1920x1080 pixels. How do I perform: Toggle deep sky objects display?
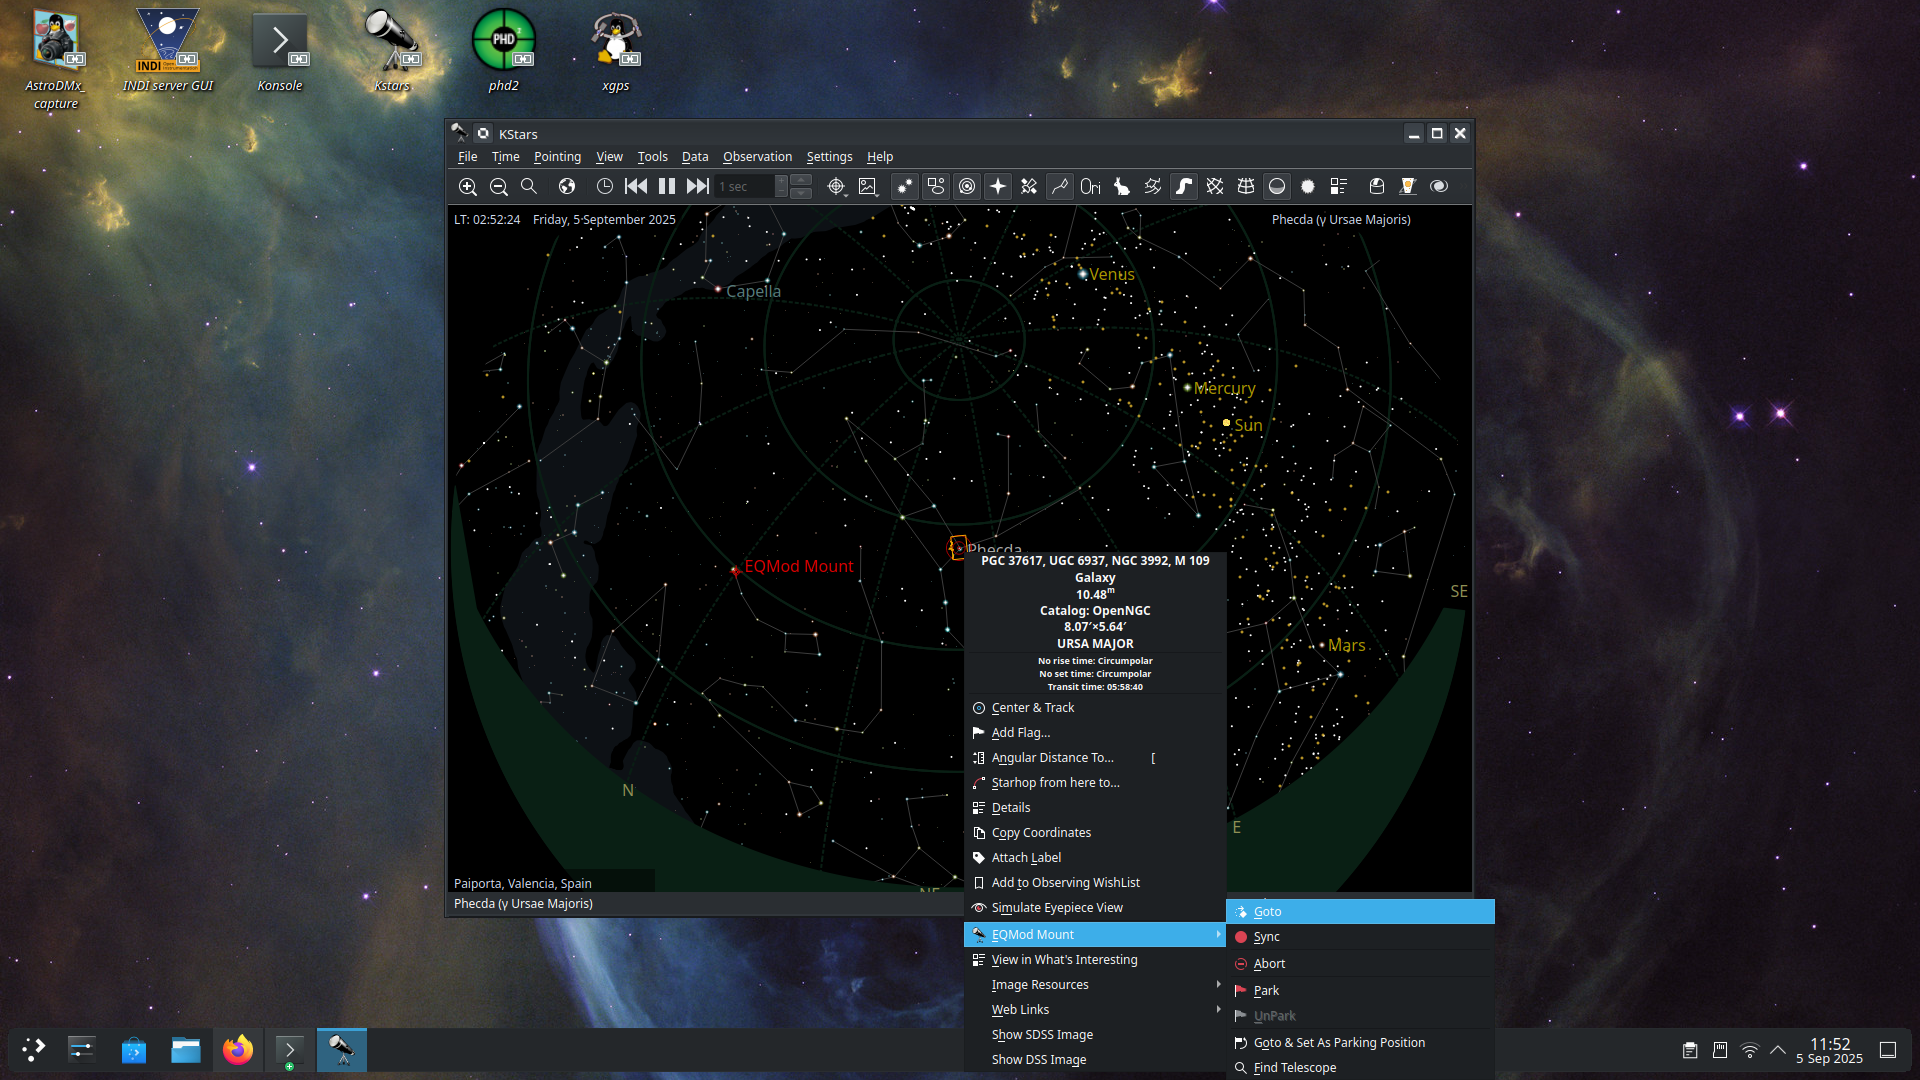point(936,187)
